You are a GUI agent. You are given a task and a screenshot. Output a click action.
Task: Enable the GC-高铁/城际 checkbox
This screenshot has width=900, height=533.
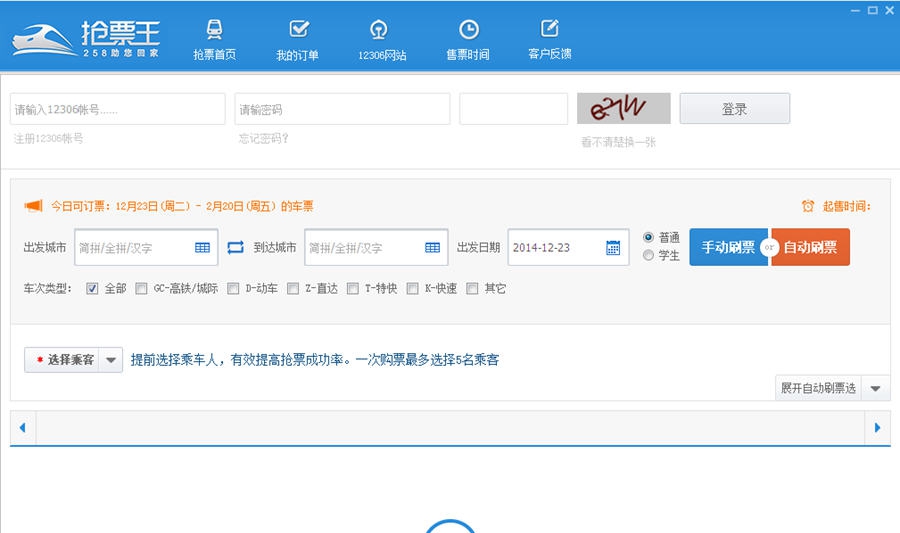[x=141, y=289]
